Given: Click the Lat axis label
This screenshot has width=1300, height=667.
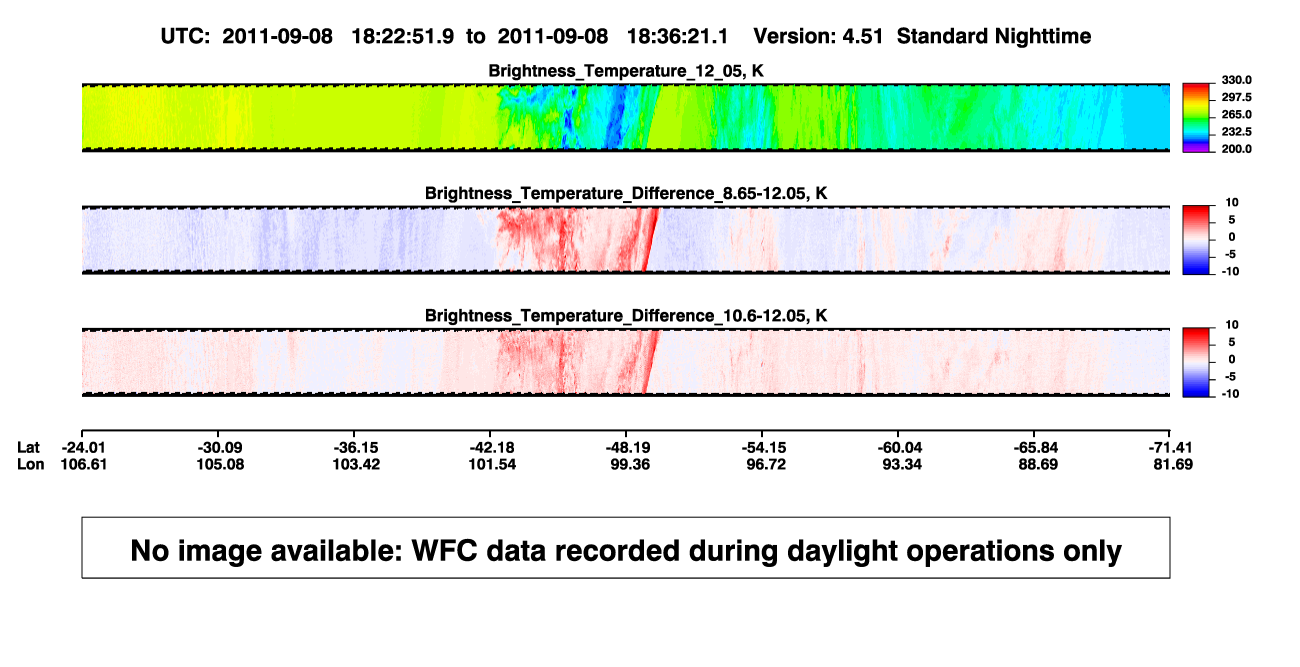Looking at the screenshot, I should [x=29, y=447].
